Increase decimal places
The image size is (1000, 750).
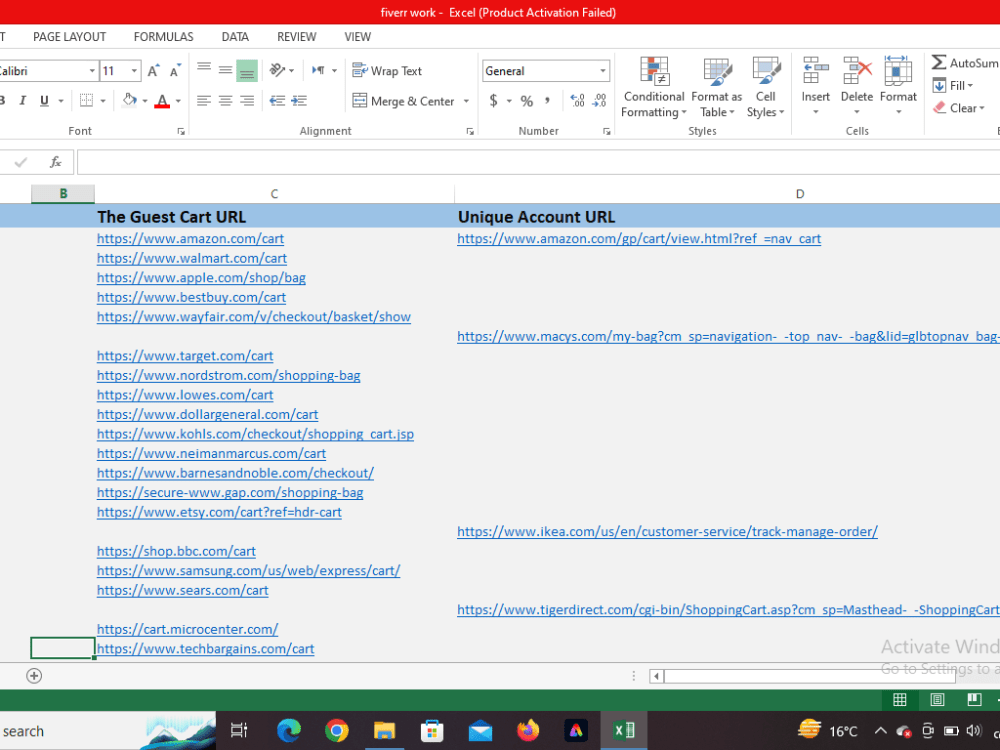[578, 101]
